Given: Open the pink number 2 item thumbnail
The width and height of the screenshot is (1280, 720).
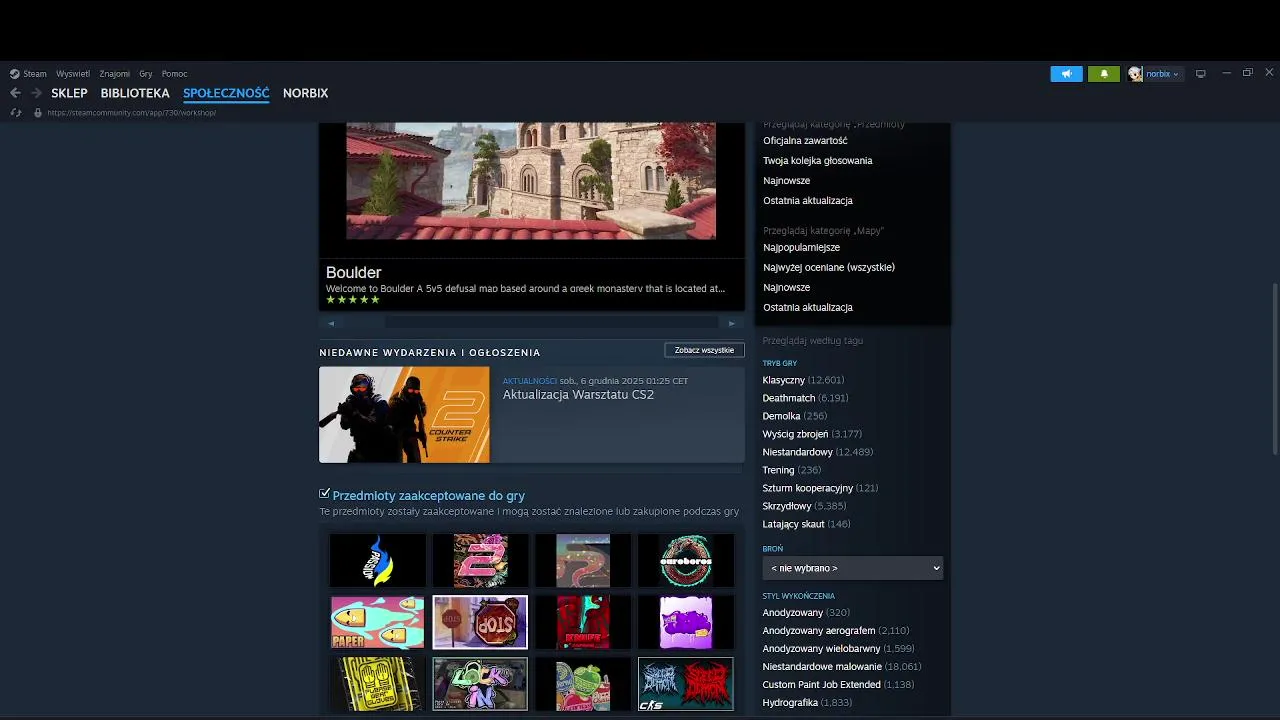Looking at the screenshot, I should click(480, 560).
